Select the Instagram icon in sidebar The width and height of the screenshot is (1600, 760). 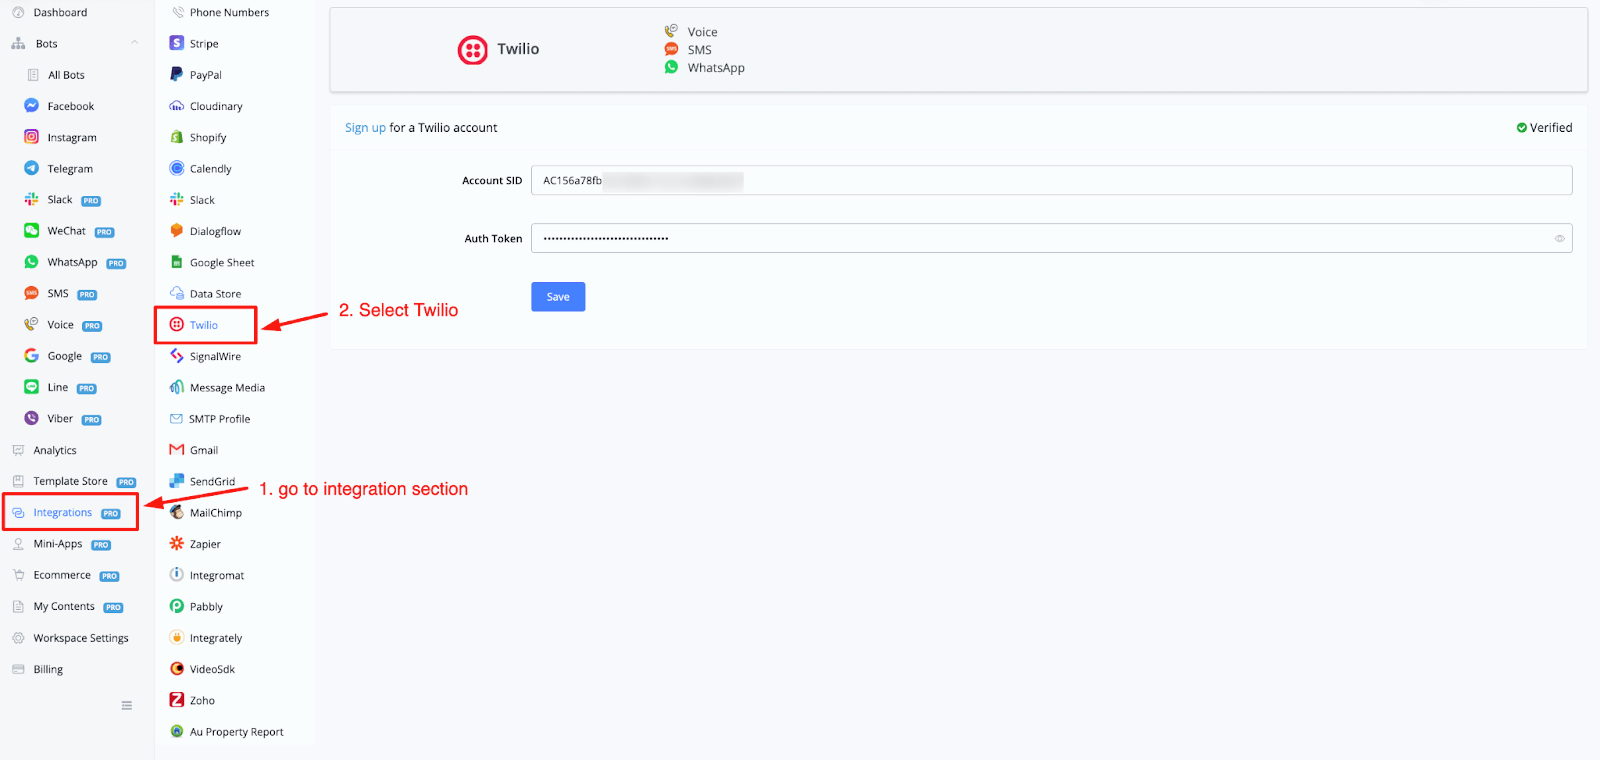point(31,137)
